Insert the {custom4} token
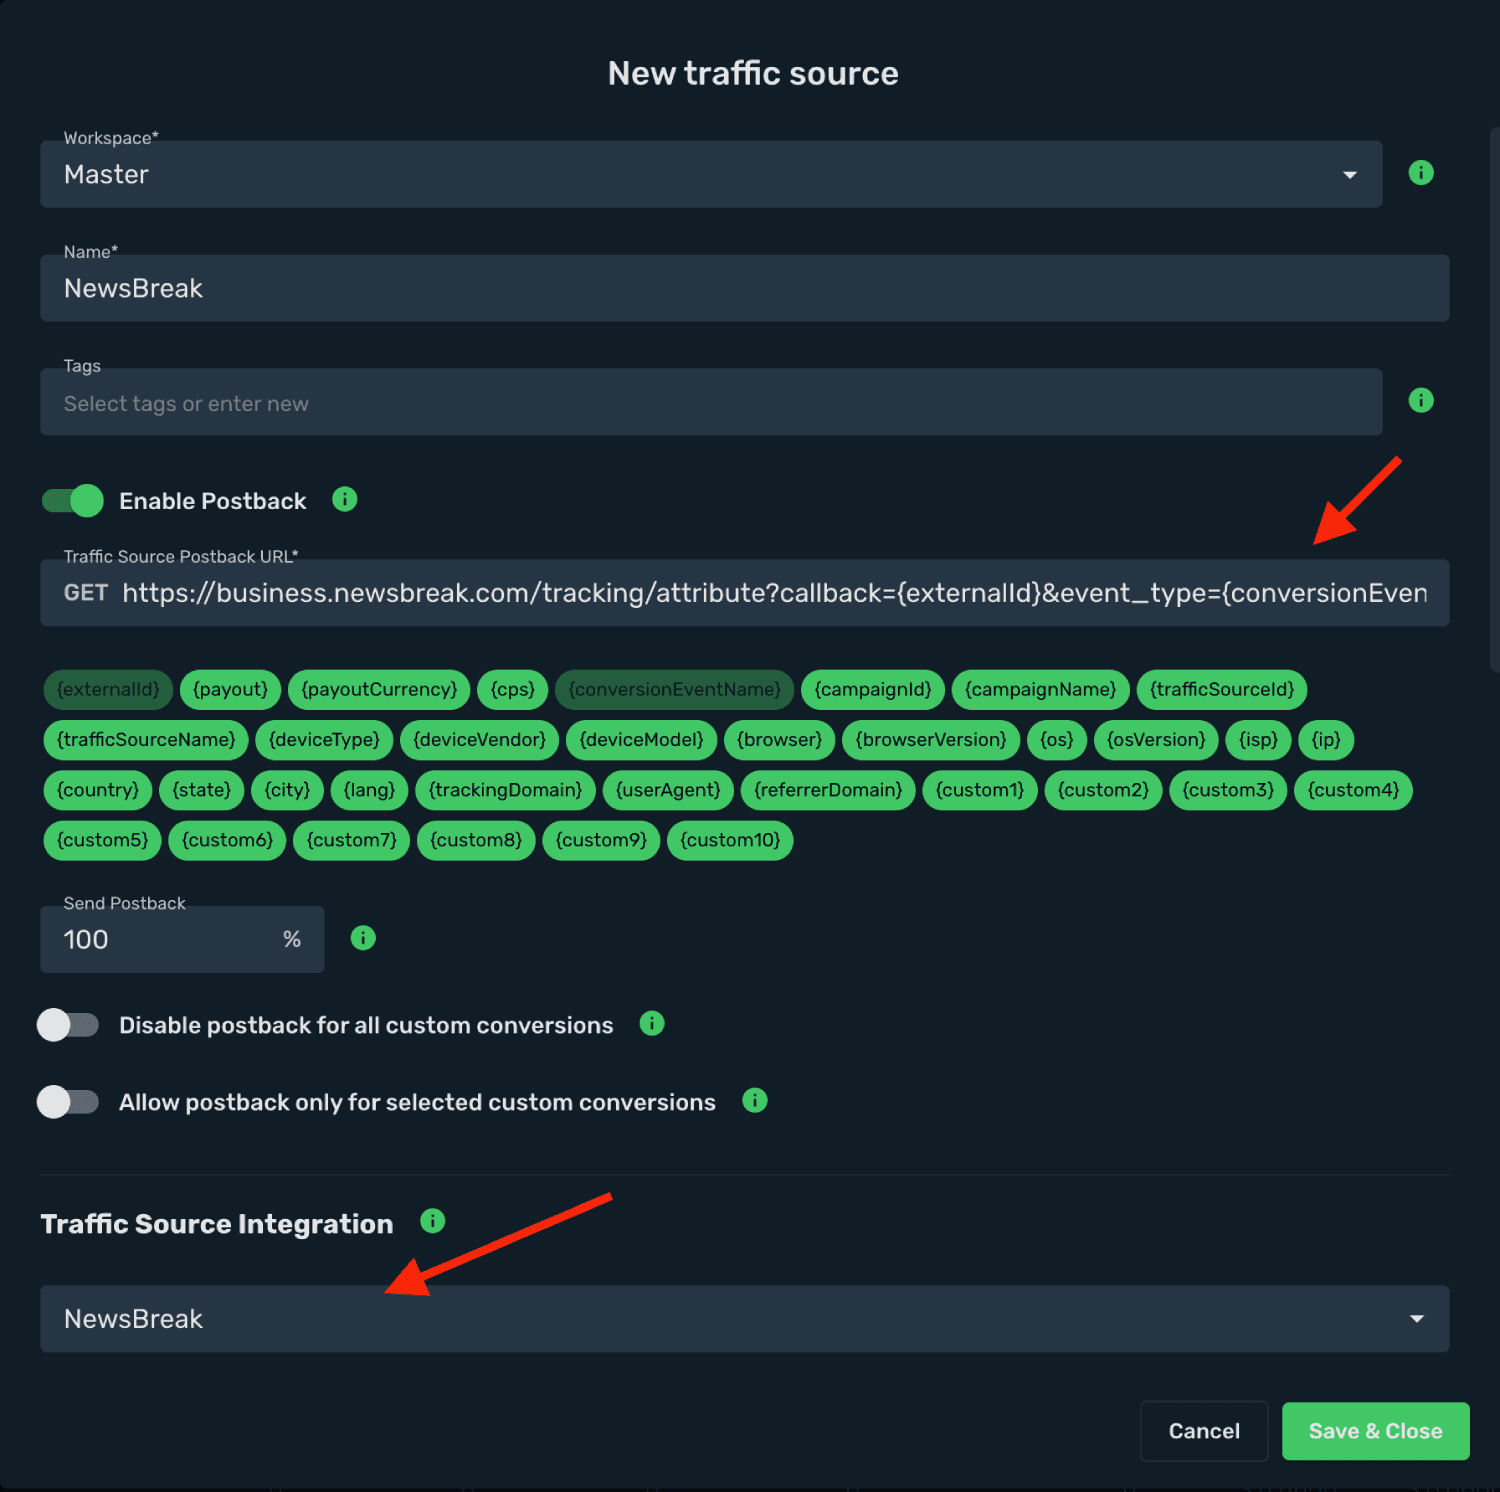1500x1492 pixels. pos(1353,790)
